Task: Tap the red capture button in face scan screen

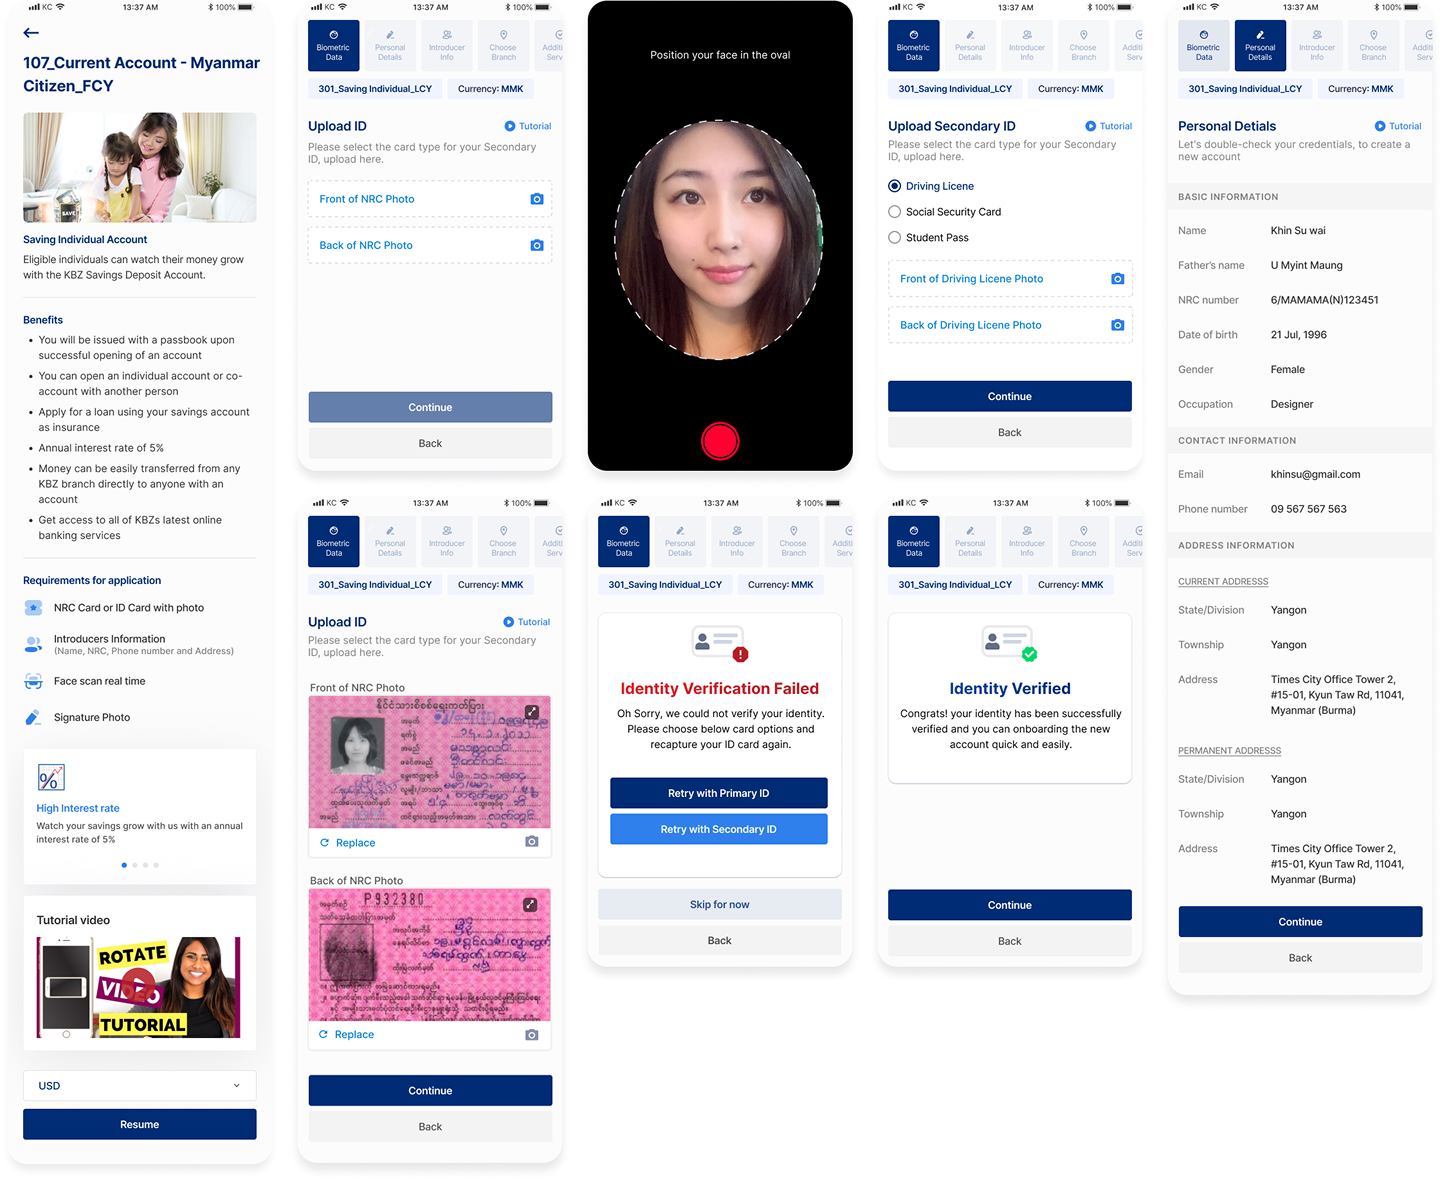Action: [720, 440]
